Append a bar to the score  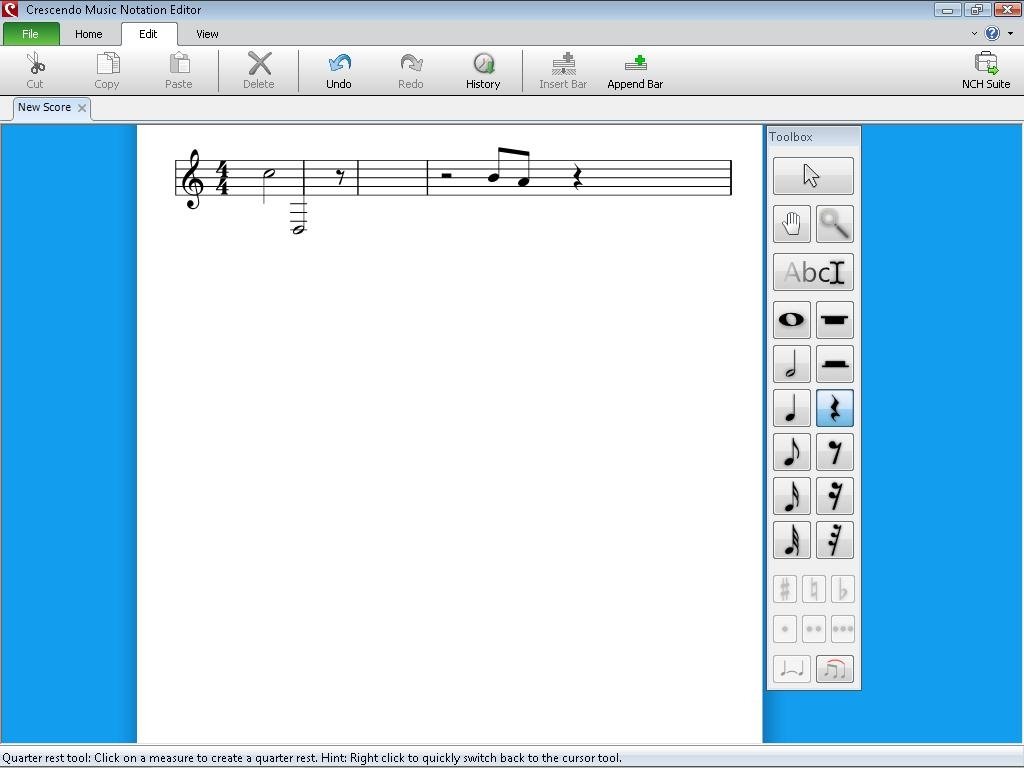pos(635,71)
